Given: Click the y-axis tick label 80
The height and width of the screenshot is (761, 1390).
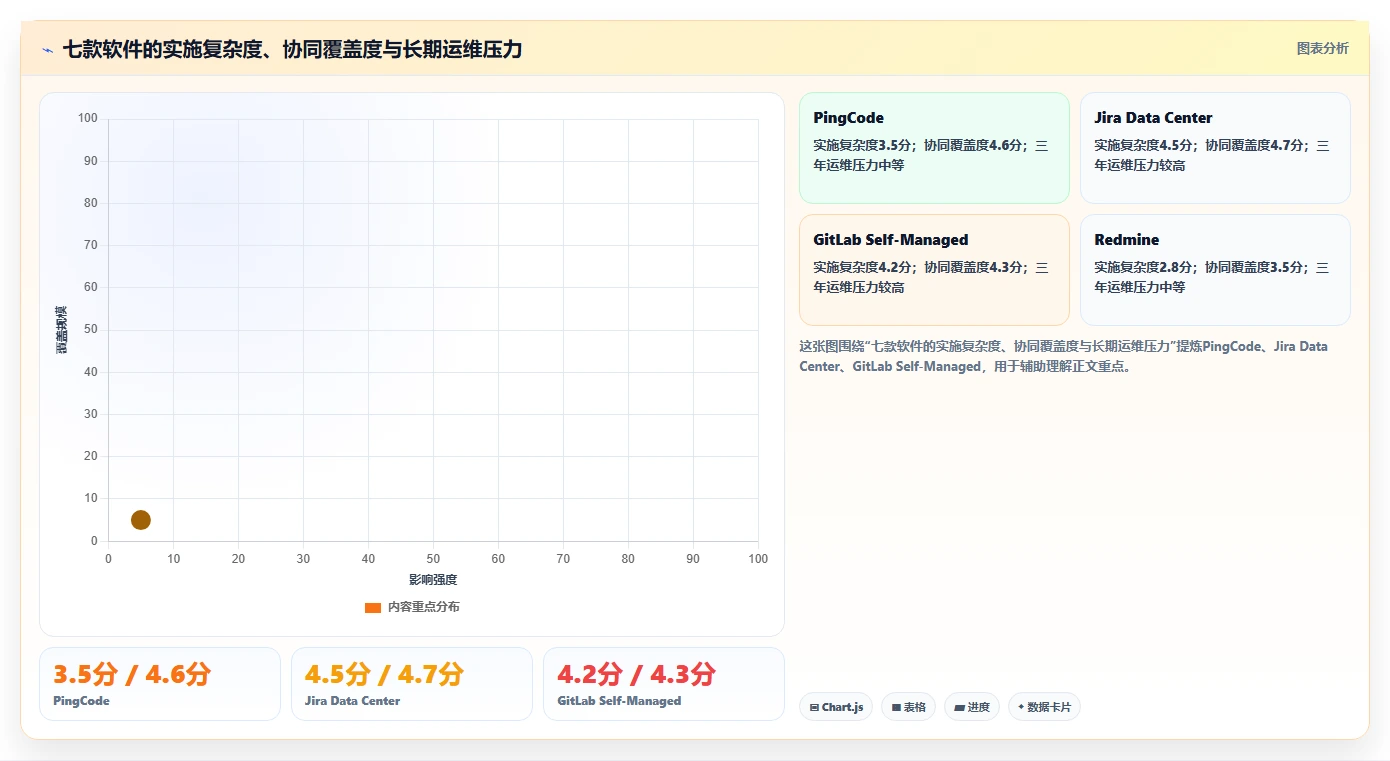Looking at the screenshot, I should [90, 203].
